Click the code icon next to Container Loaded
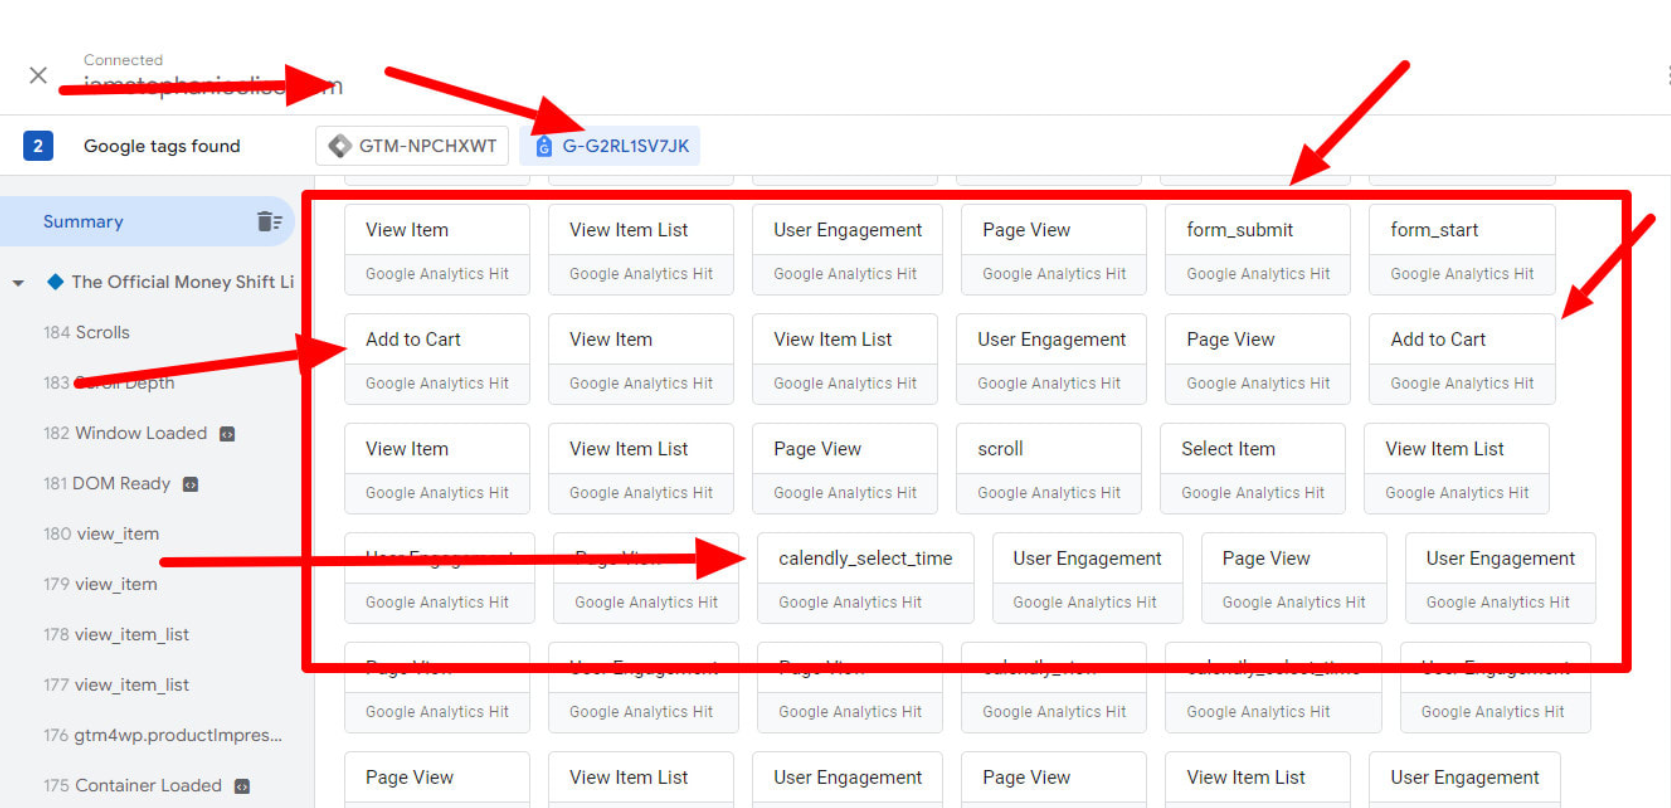The width and height of the screenshot is (1671, 808). pyautogui.click(x=241, y=786)
